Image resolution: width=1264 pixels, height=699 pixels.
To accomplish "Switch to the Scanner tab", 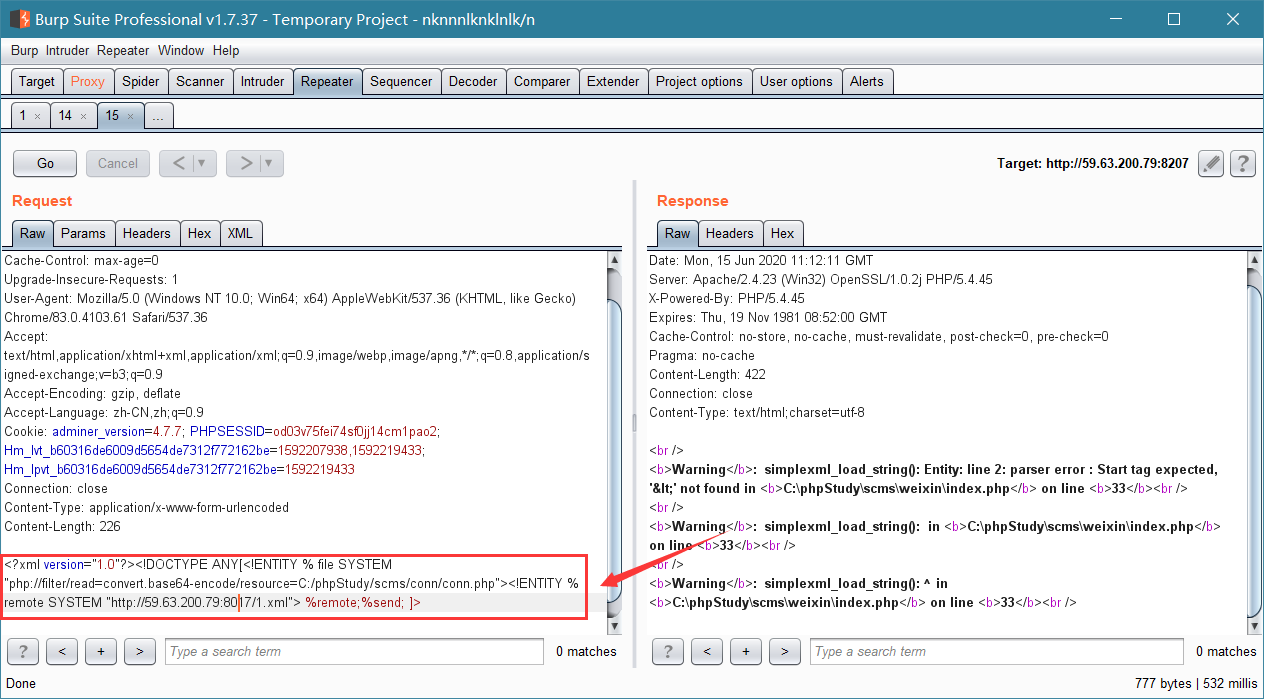I will tap(200, 81).
